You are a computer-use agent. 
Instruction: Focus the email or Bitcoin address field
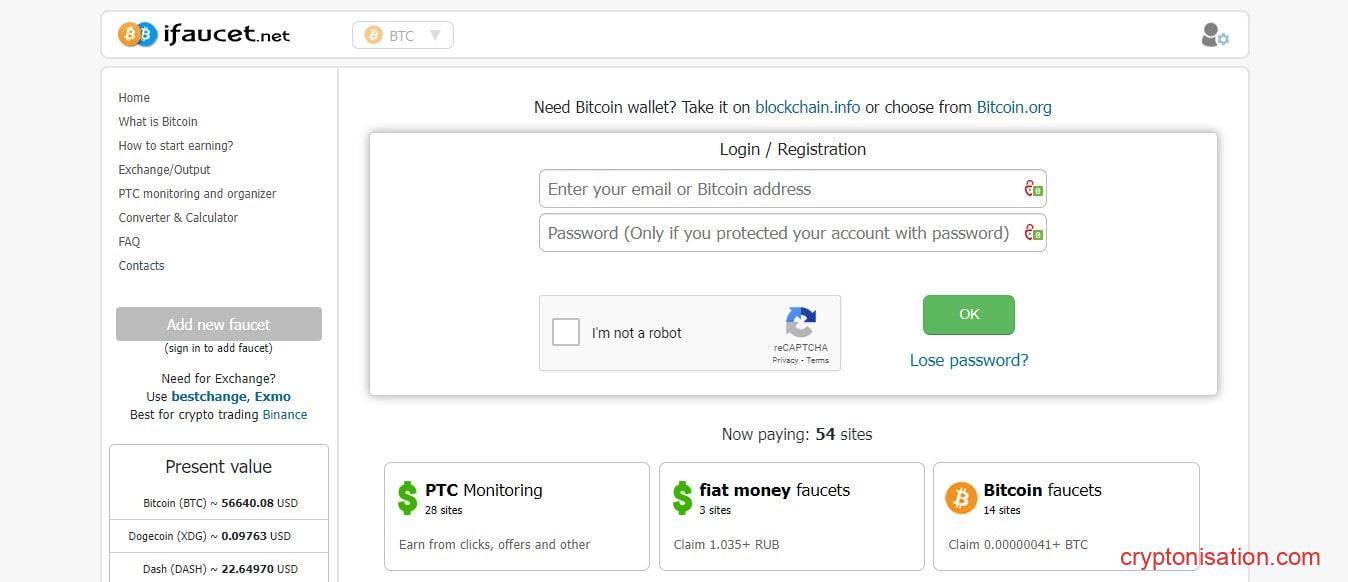click(780, 189)
